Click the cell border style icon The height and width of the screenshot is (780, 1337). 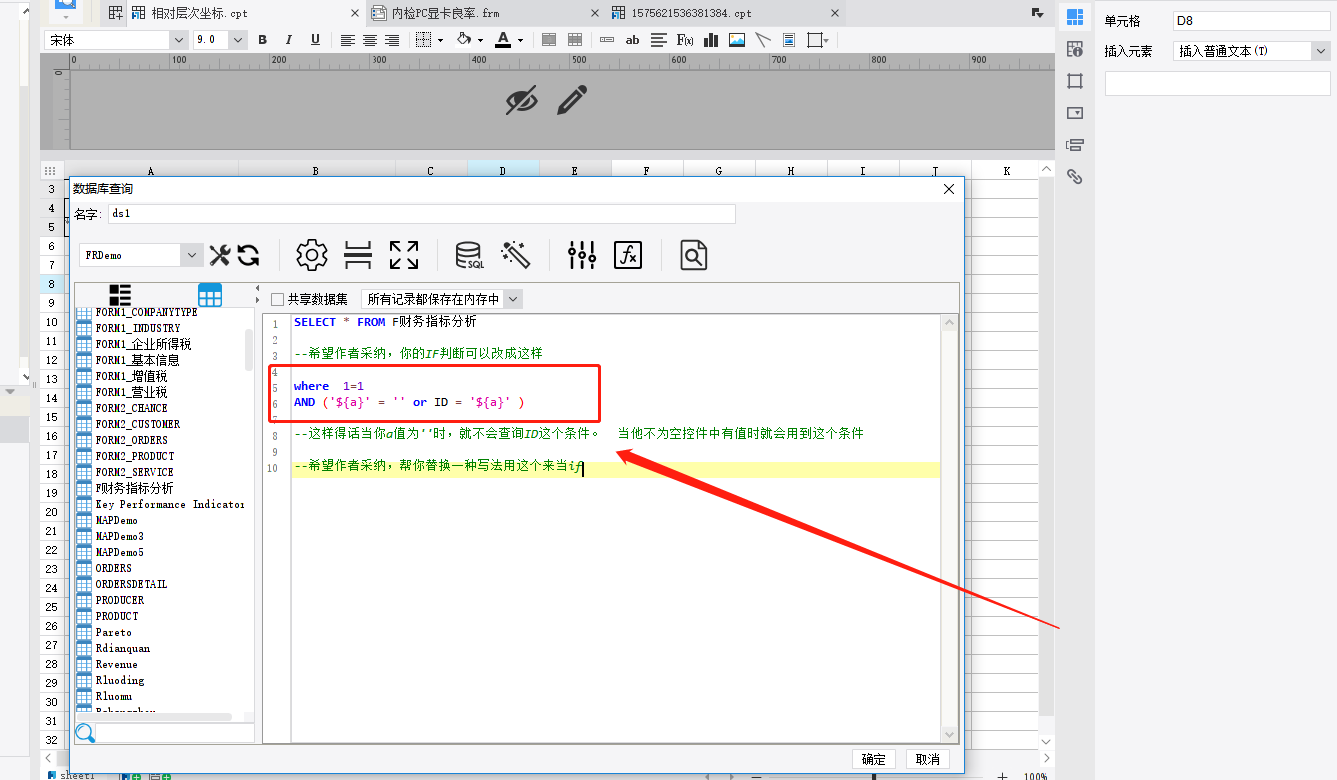[x=423, y=40]
